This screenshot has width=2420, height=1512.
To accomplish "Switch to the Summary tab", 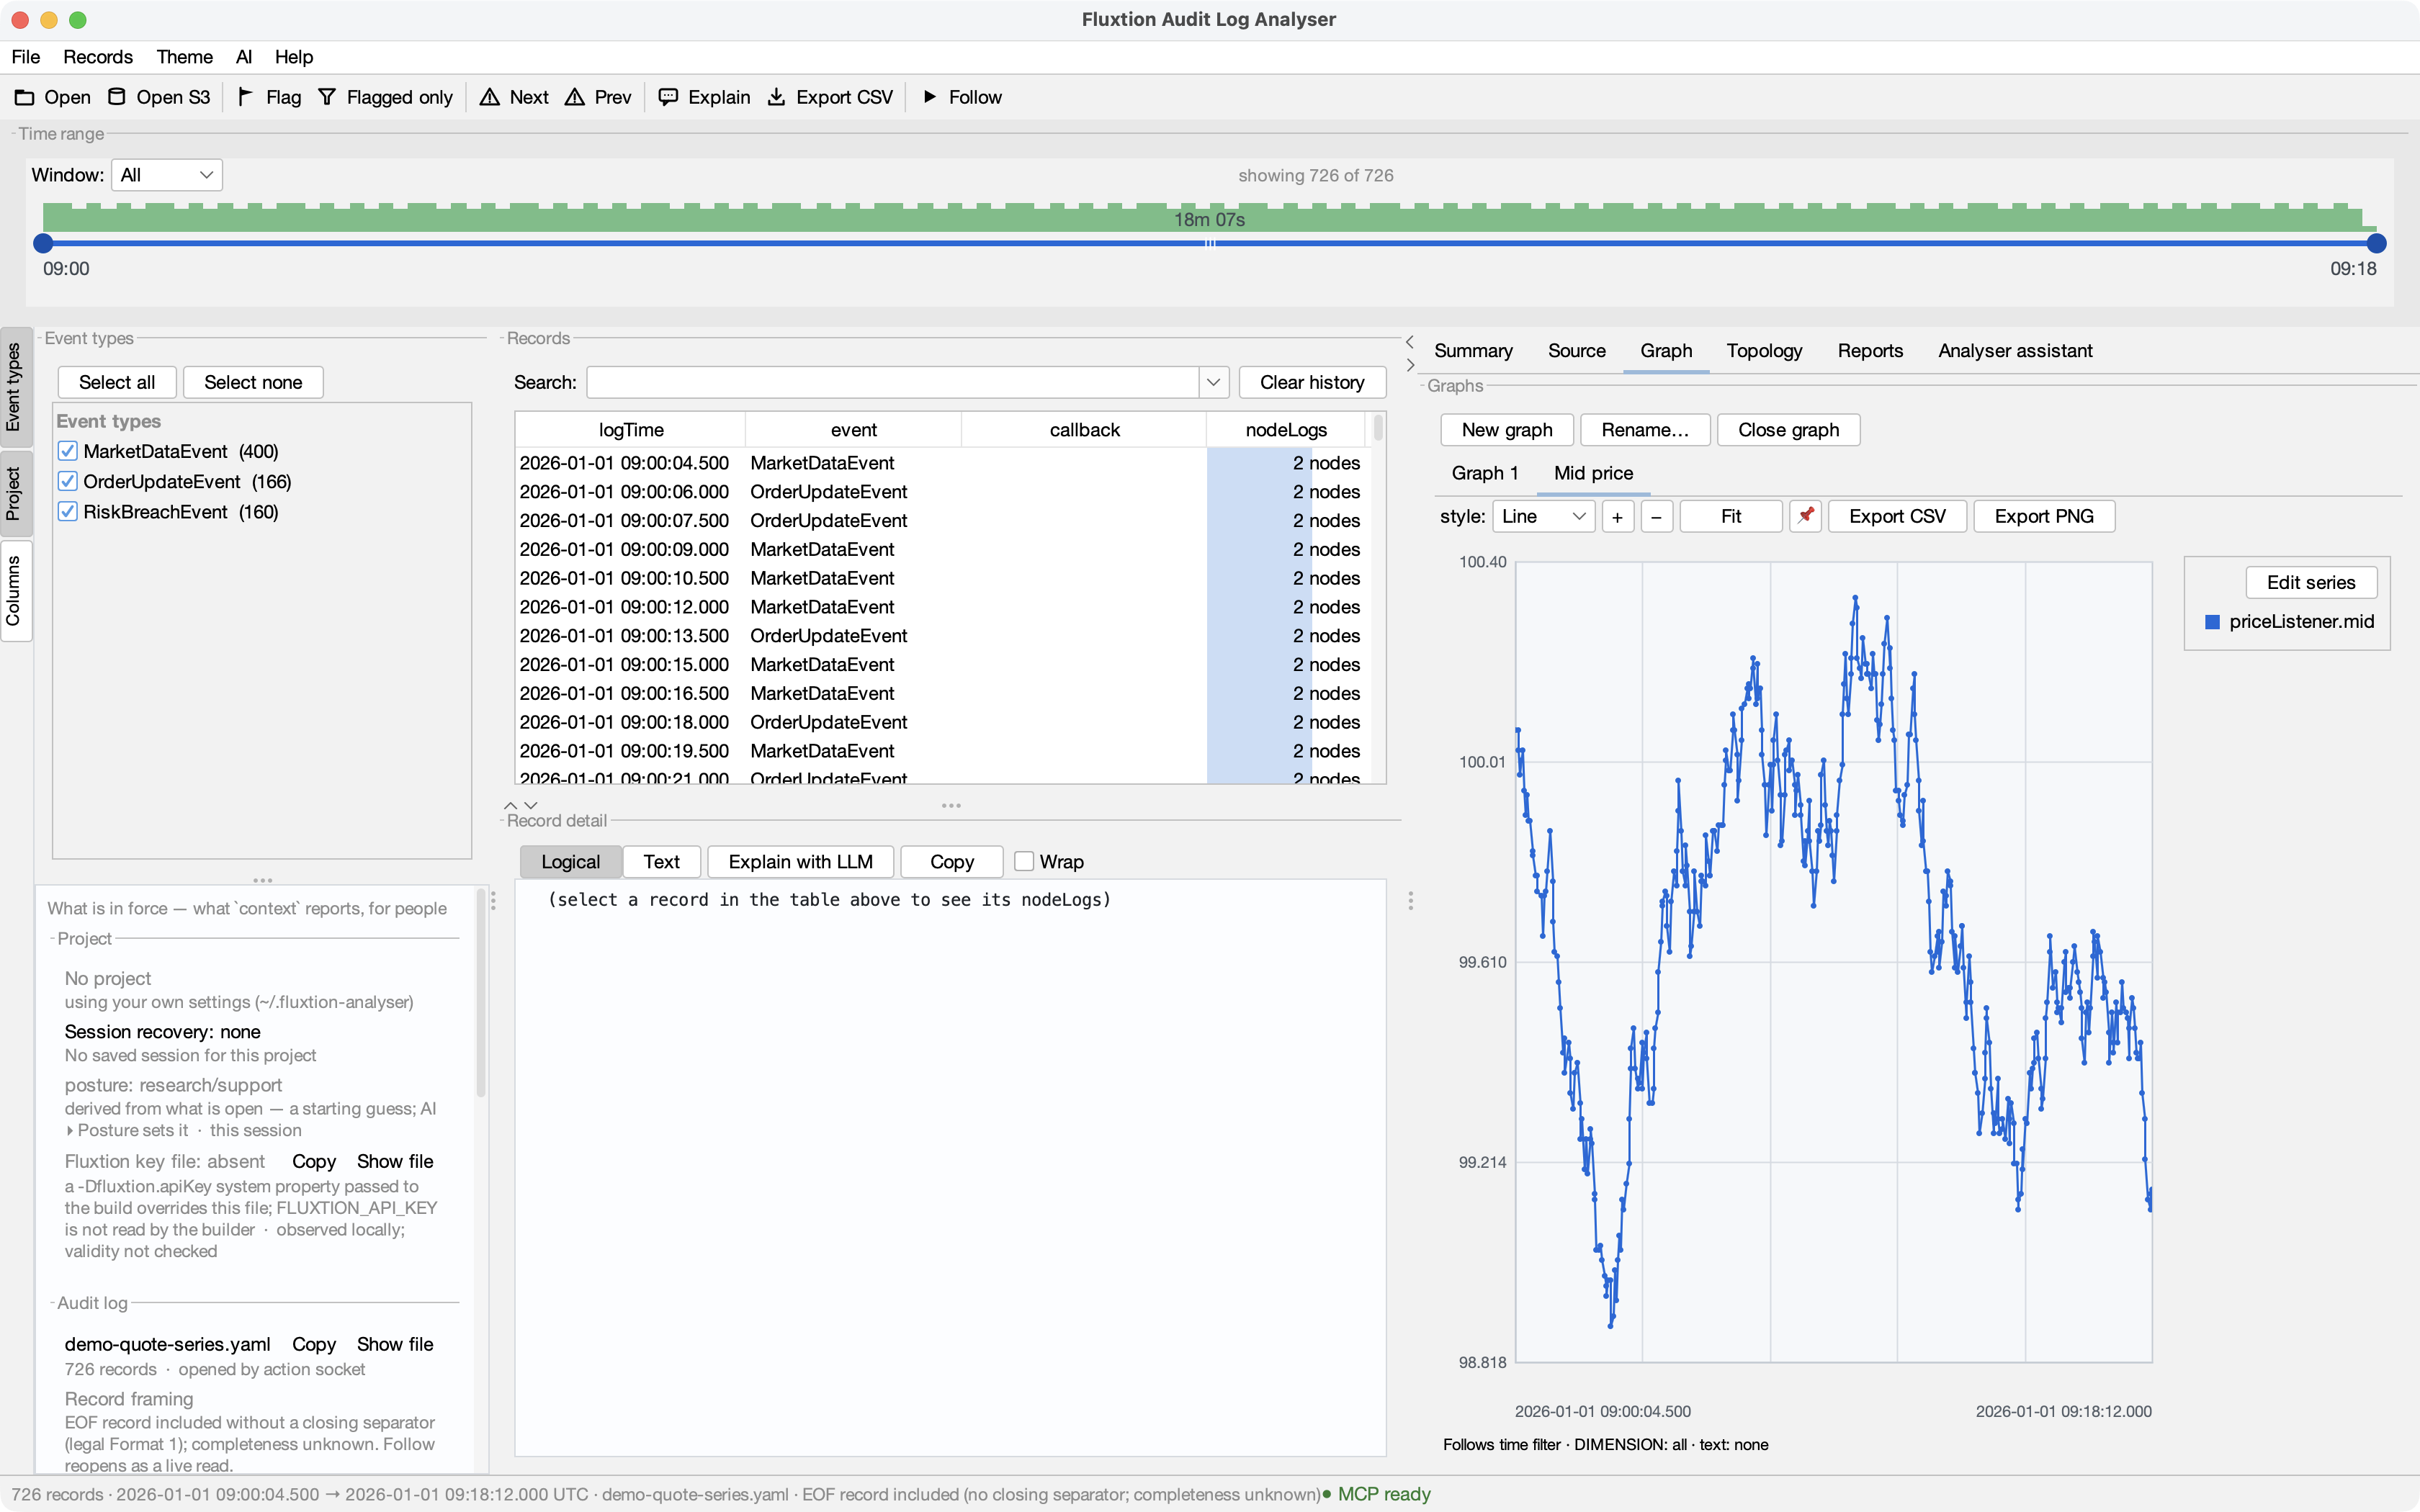I will pos(1473,351).
